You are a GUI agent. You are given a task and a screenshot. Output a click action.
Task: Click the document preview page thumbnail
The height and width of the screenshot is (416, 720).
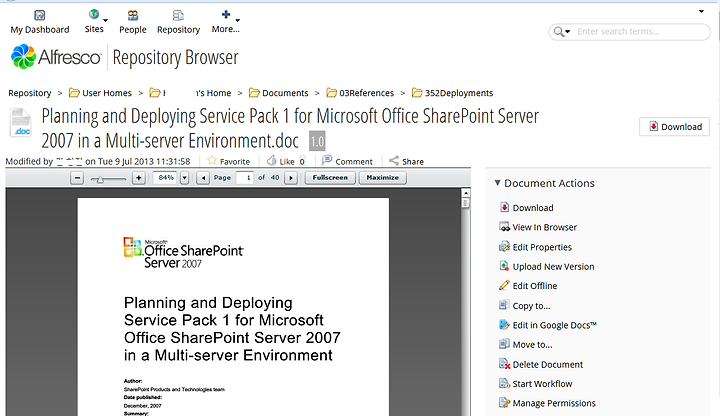pyautogui.click(x=233, y=307)
